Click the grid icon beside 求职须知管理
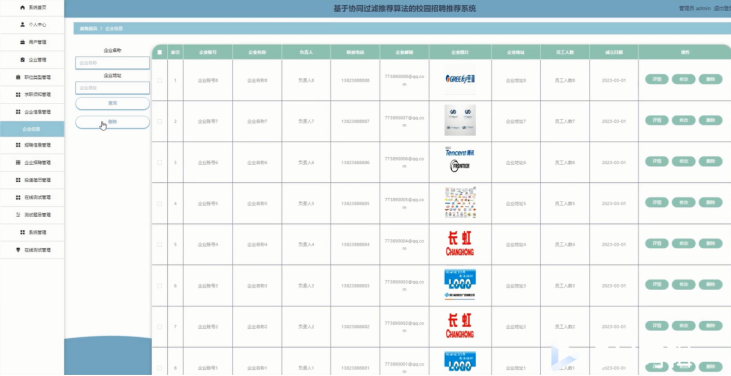 [x=18, y=95]
